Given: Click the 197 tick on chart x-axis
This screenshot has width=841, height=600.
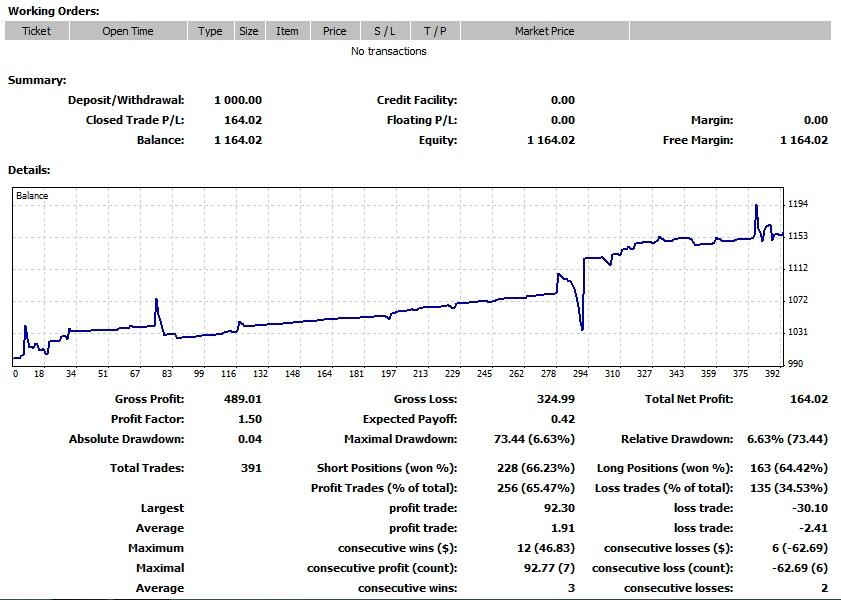Looking at the screenshot, I should (388, 374).
